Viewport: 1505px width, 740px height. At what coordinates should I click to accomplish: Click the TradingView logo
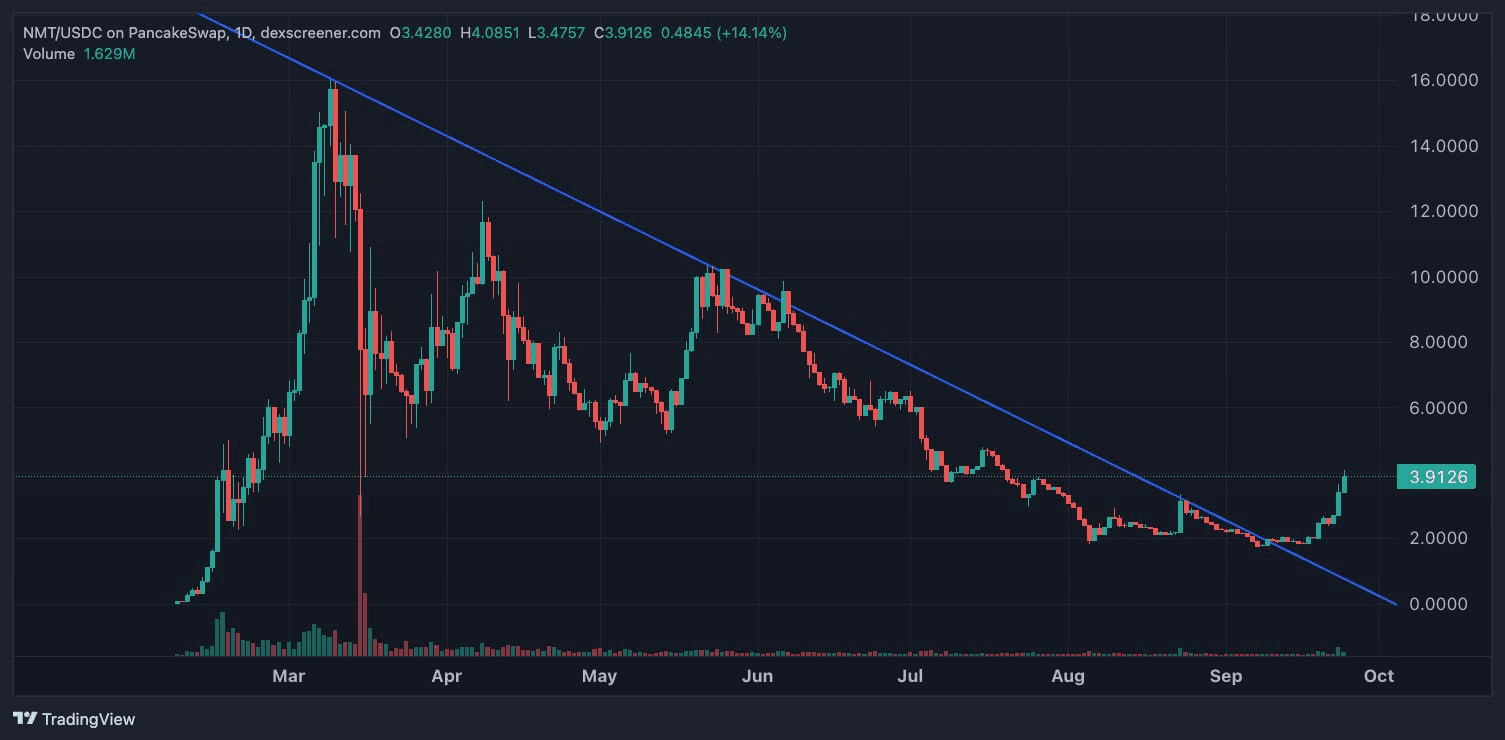(x=74, y=718)
